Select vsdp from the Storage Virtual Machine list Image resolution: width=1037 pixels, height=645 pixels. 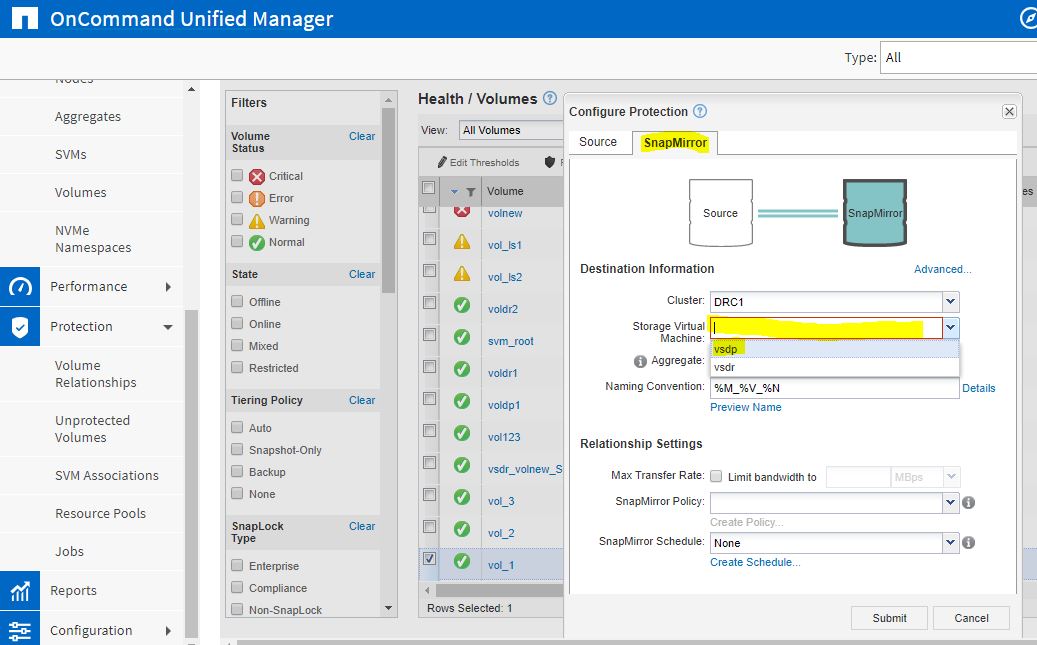(x=727, y=349)
